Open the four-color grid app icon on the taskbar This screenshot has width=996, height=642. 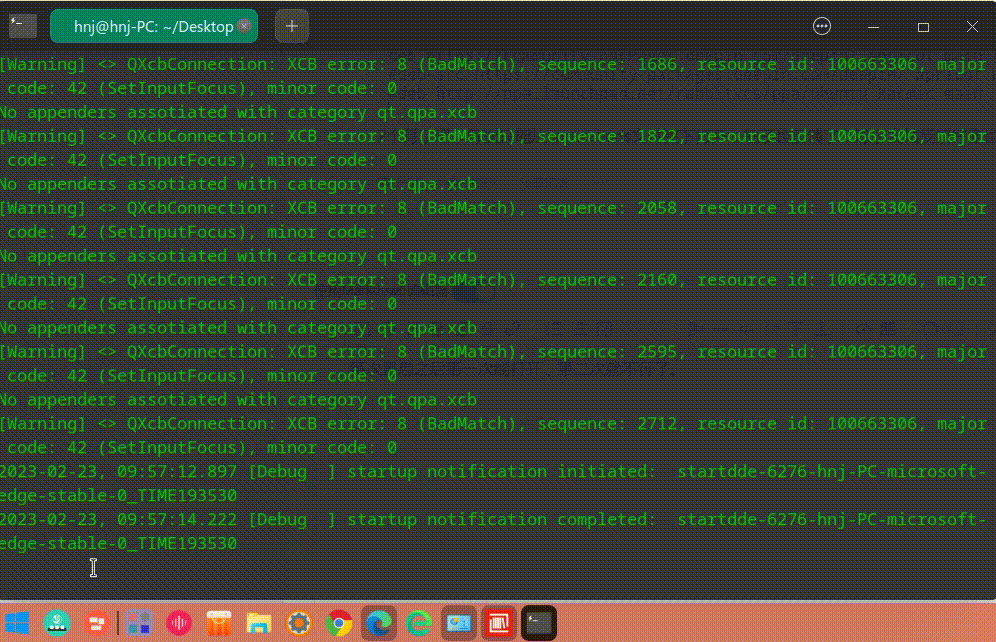click(x=138, y=623)
